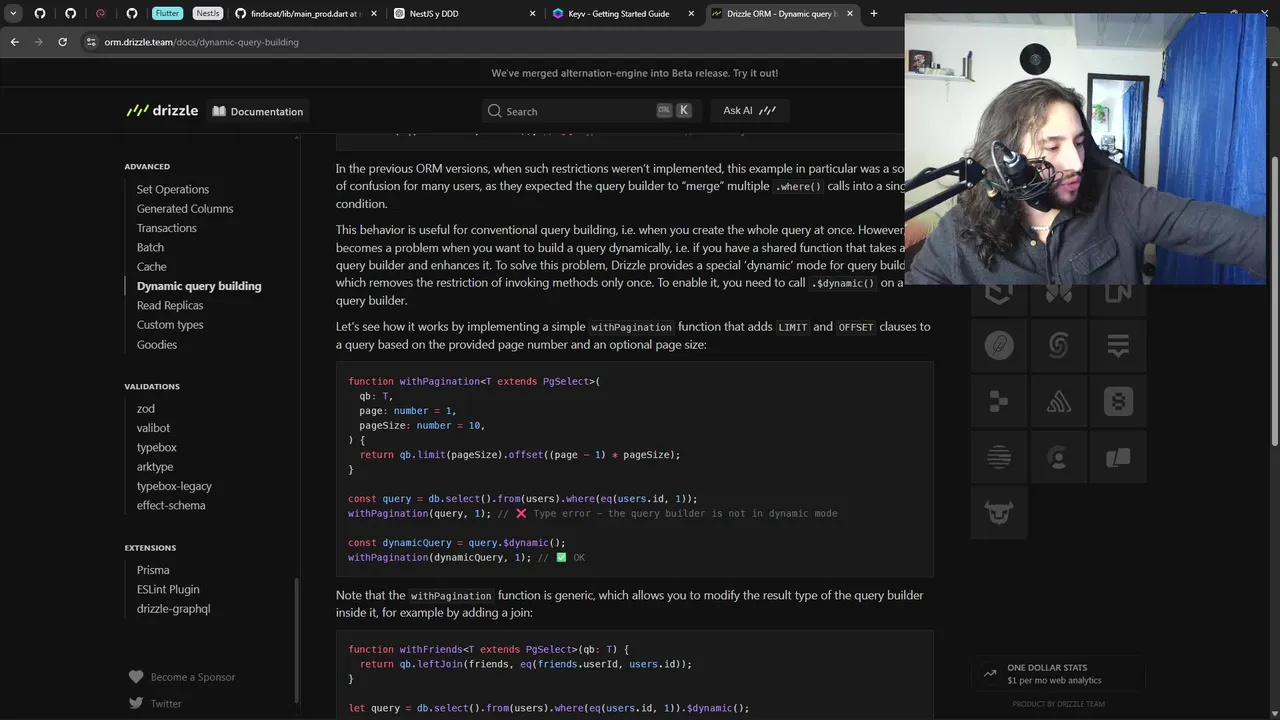Open Generated Columns docs page
This screenshot has width=1280, height=720.
[x=185, y=208]
